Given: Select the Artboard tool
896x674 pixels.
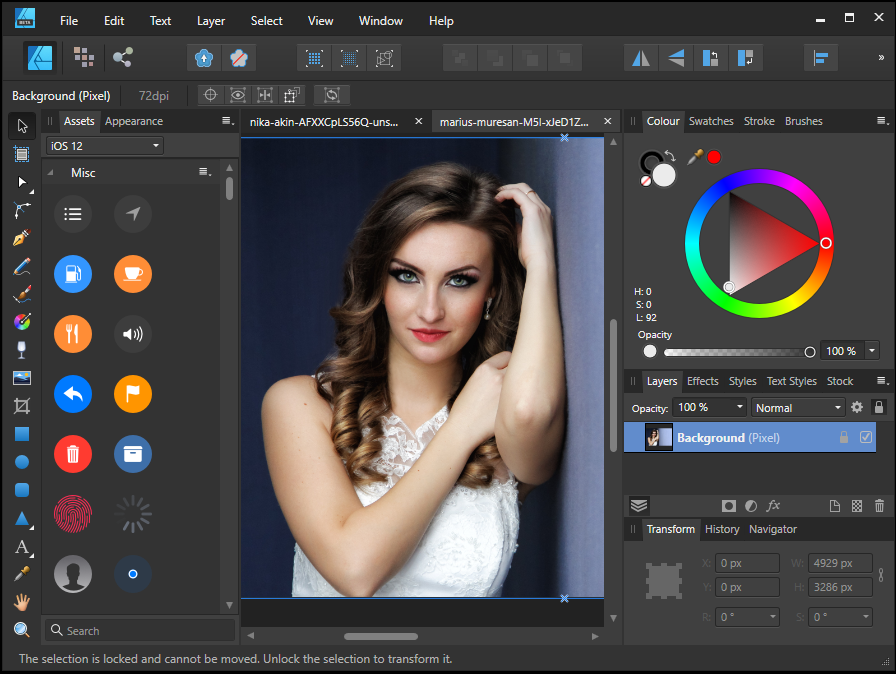Looking at the screenshot, I should [x=22, y=154].
